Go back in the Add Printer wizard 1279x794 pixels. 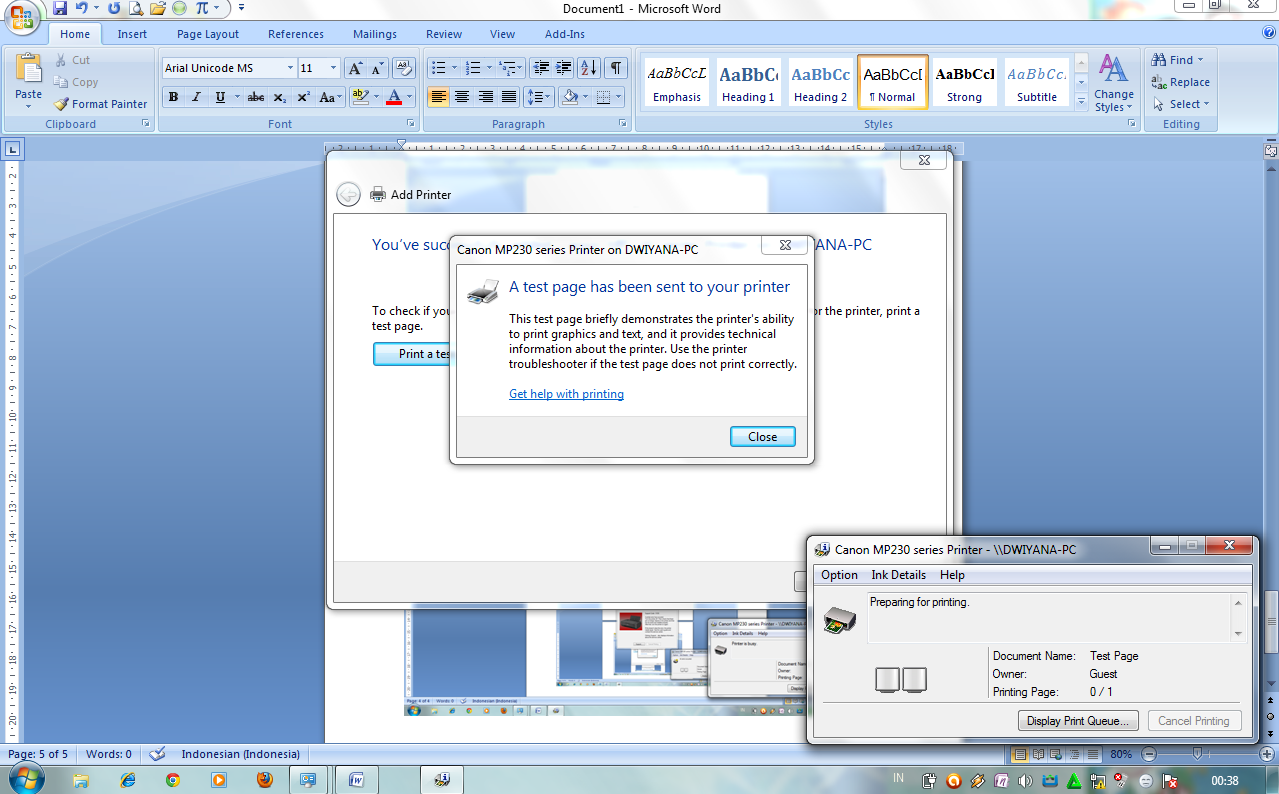point(348,194)
